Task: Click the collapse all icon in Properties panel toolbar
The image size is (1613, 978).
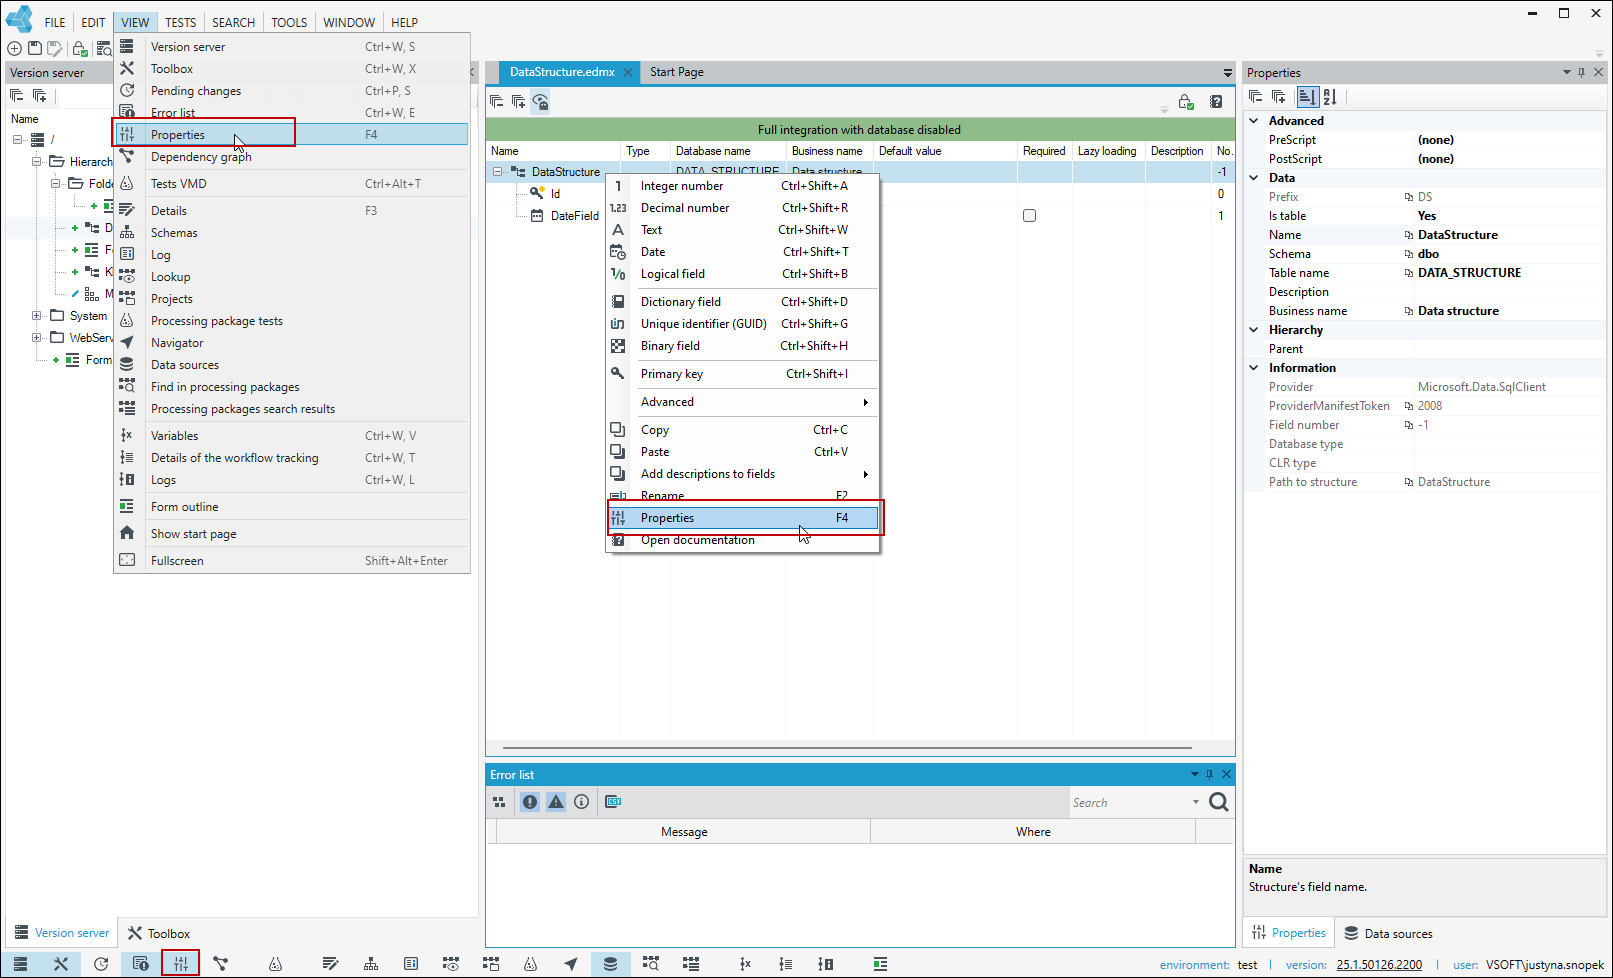Action: (x=1256, y=97)
